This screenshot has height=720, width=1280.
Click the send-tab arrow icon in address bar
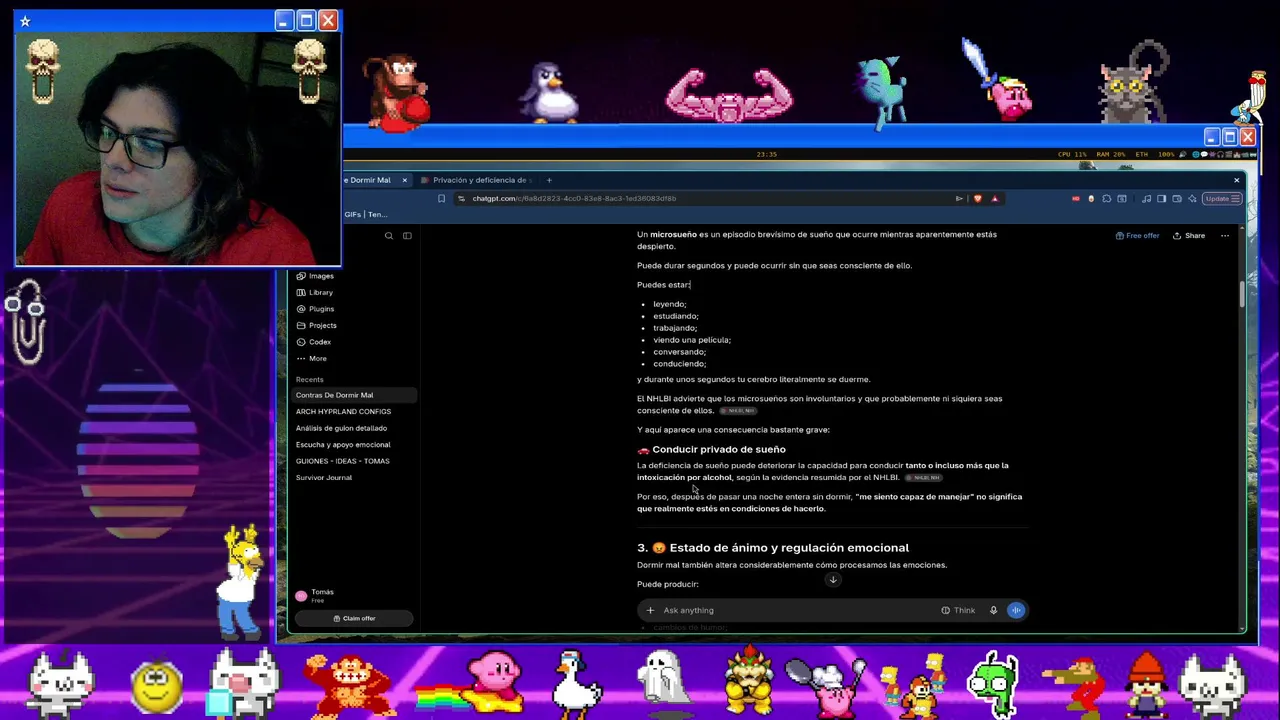click(x=959, y=199)
